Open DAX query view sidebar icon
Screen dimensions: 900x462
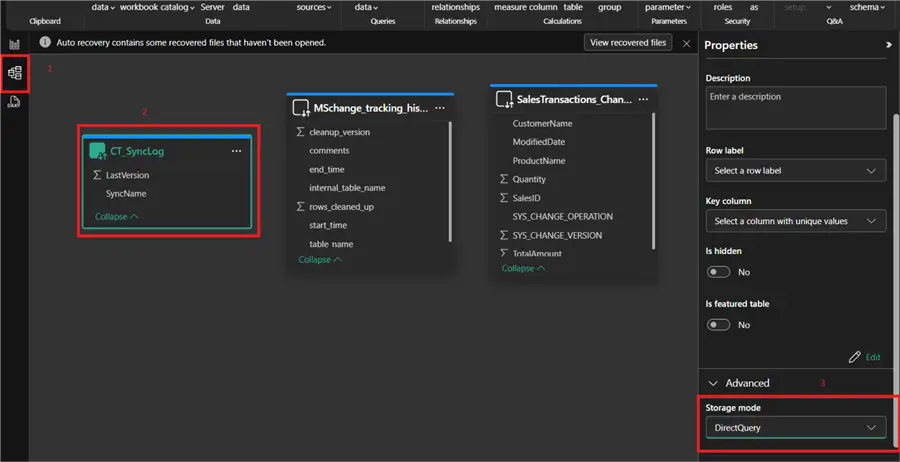[x=14, y=102]
